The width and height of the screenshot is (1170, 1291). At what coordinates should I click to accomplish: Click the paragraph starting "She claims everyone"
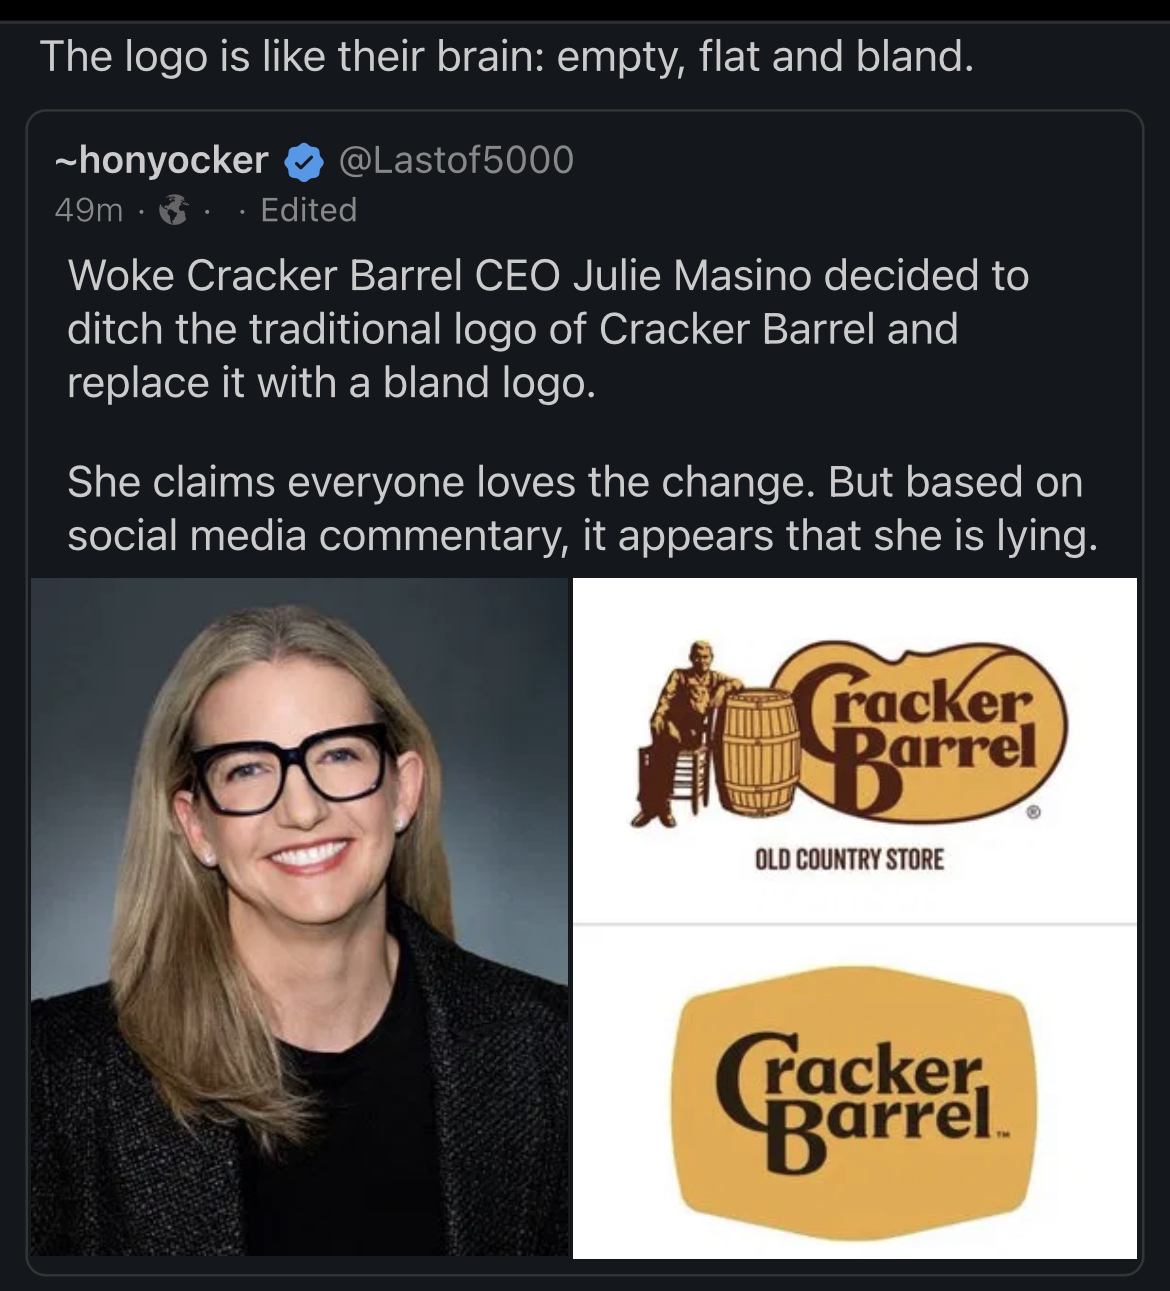click(x=582, y=509)
